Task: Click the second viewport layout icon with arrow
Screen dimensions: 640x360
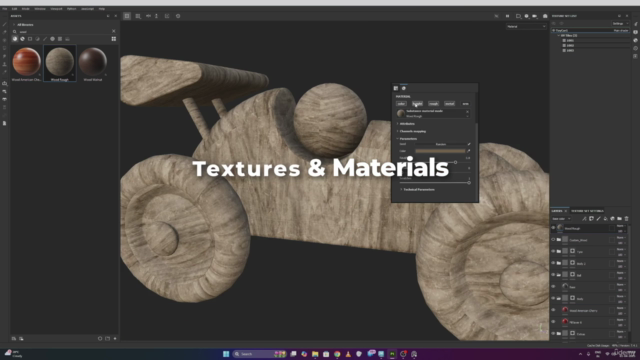Action: point(138,16)
